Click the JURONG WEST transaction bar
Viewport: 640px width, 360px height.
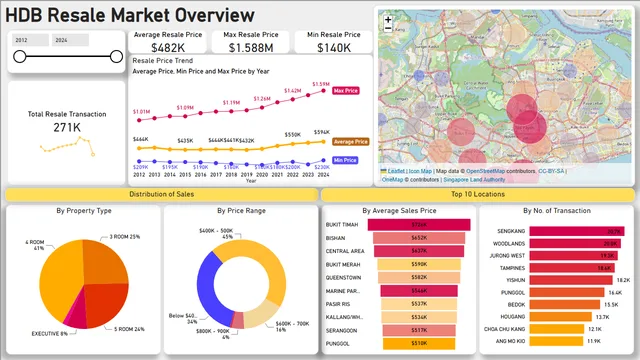pyautogui.click(x=573, y=256)
